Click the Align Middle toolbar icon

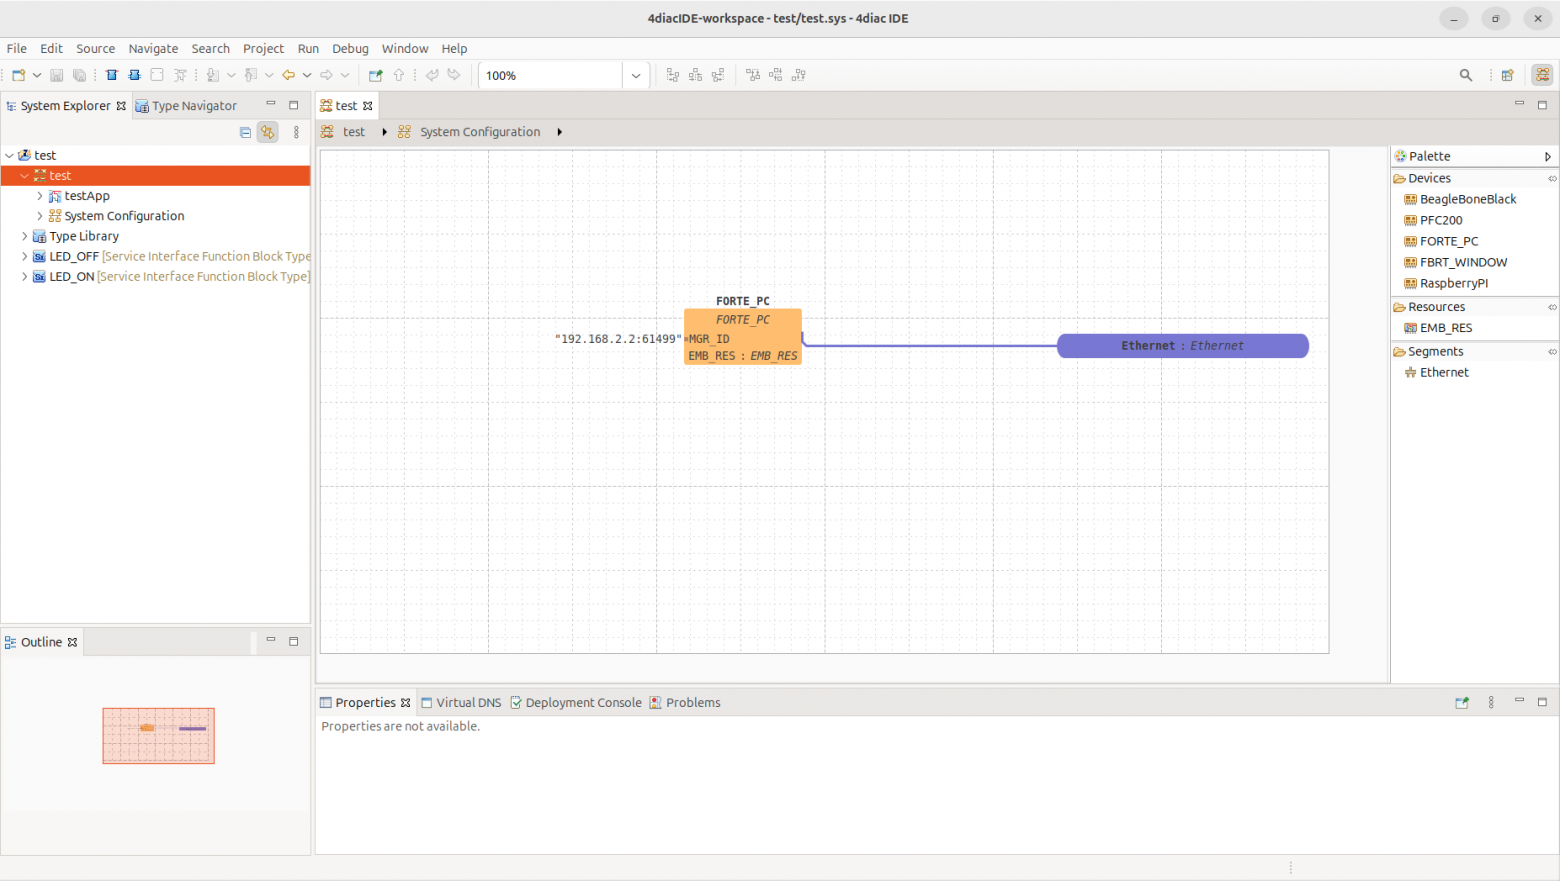[x=776, y=75]
